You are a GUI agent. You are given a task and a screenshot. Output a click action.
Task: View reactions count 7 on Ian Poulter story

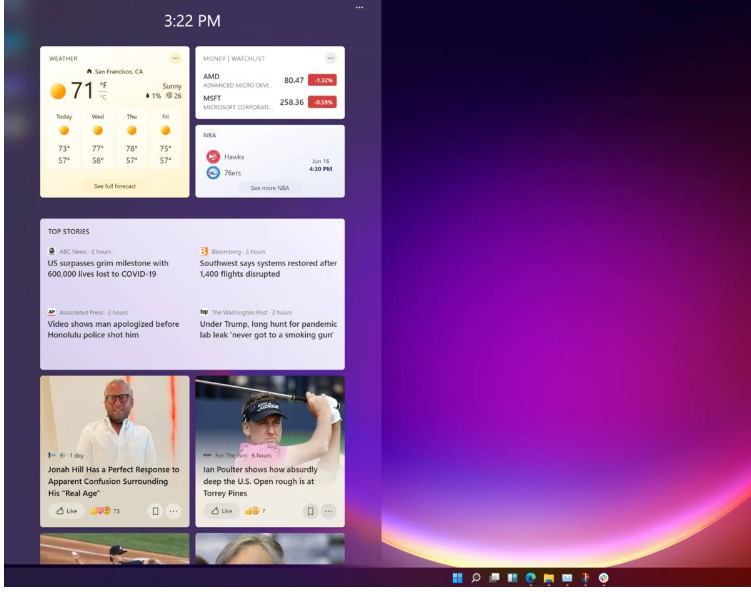coord(255,511)
